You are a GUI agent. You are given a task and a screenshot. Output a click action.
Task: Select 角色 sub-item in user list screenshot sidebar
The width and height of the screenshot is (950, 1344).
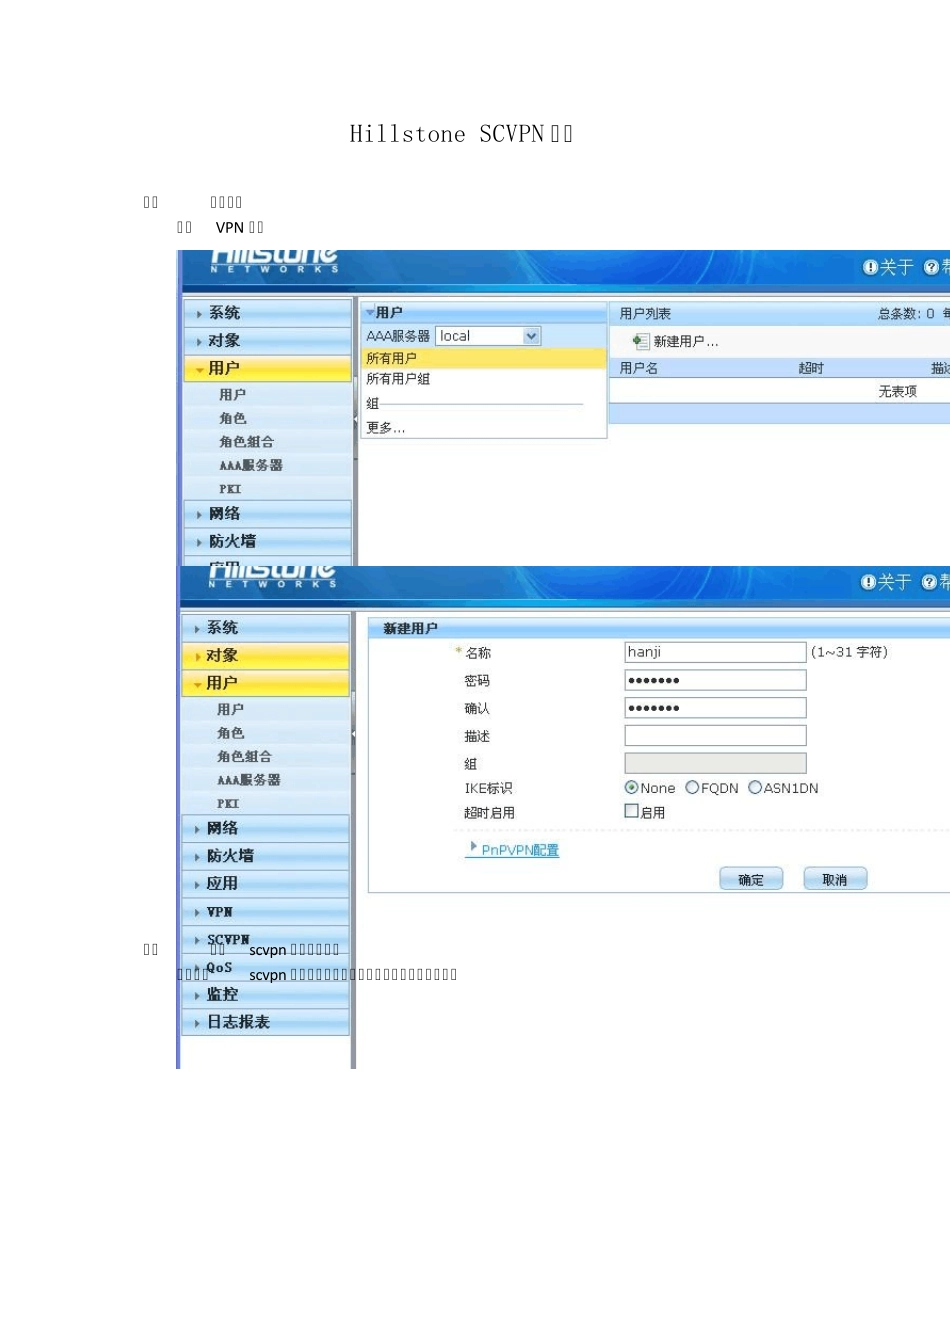click(x=232, y=418)
